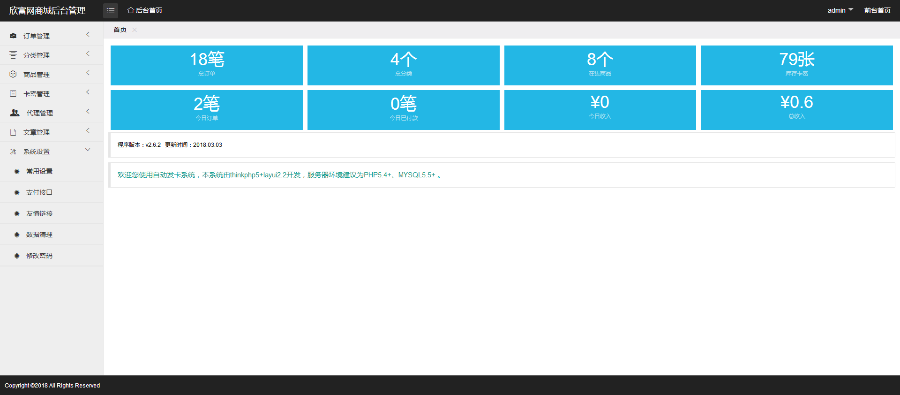Toggle the sidebar with the hamburger icon
The image size is (900, 395).
point(111,10)
